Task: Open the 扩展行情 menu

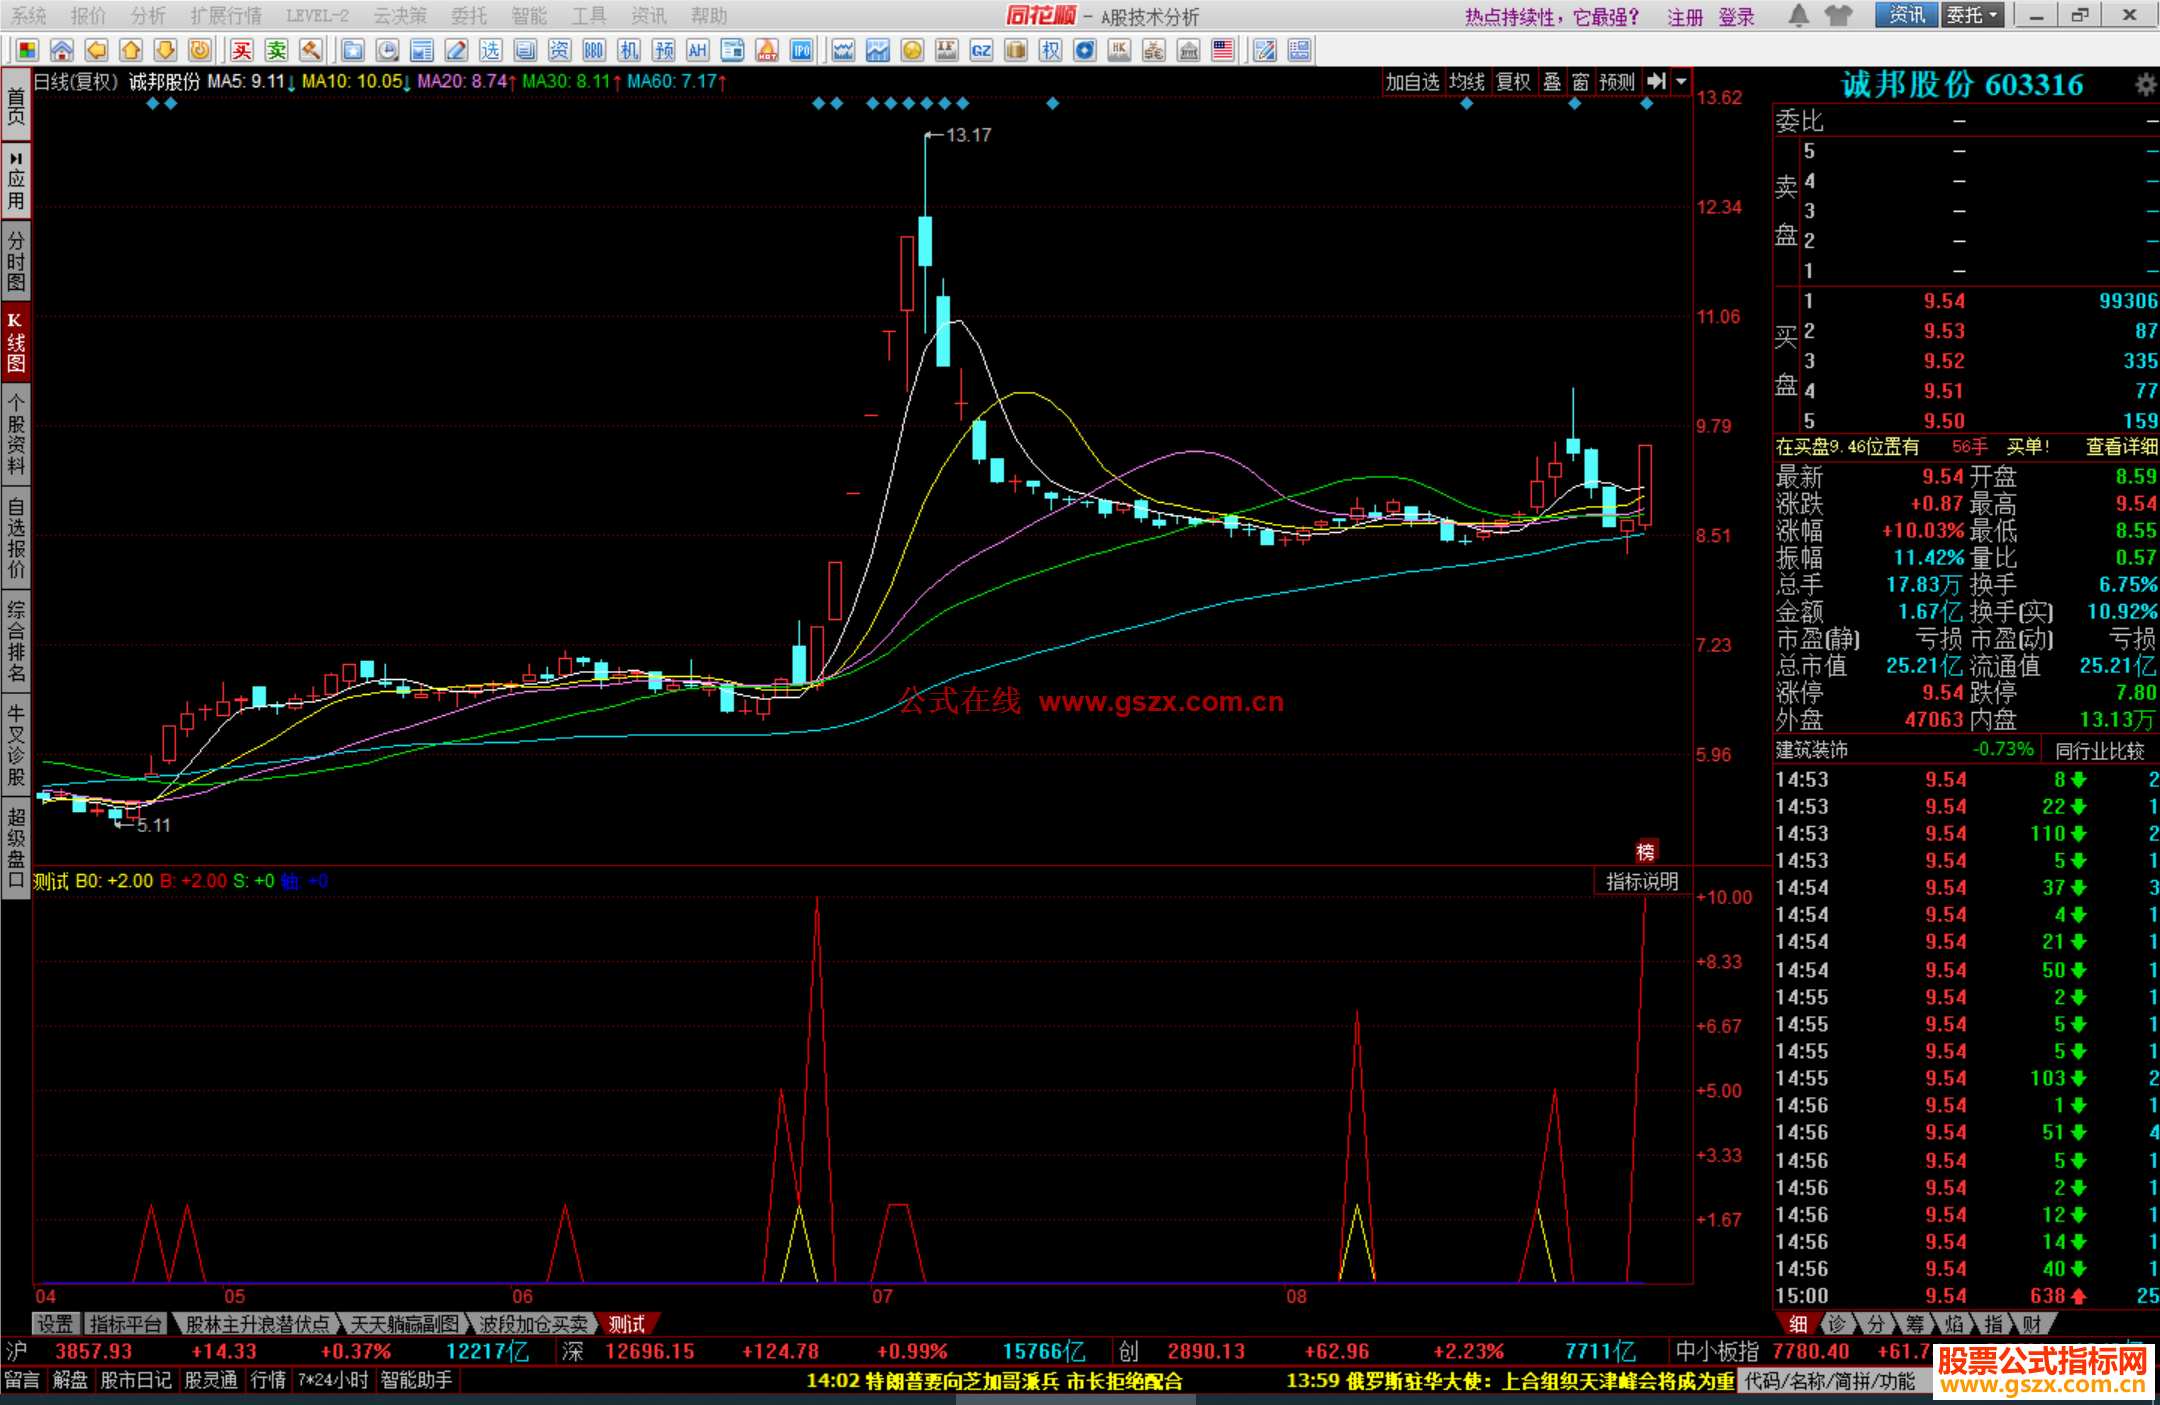Action: [x=226, y=16]
